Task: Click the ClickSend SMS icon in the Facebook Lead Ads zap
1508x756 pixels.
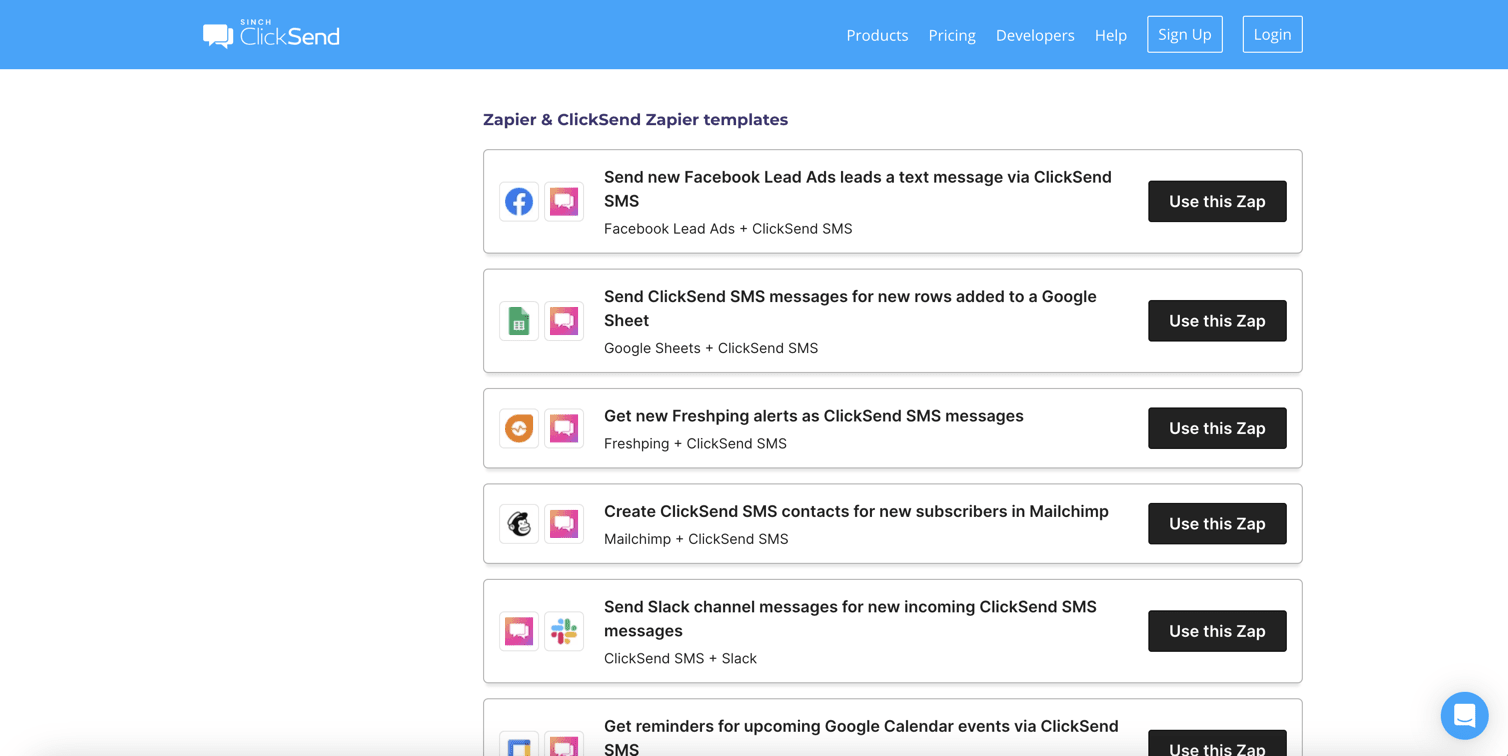Action: coord(564,201)
